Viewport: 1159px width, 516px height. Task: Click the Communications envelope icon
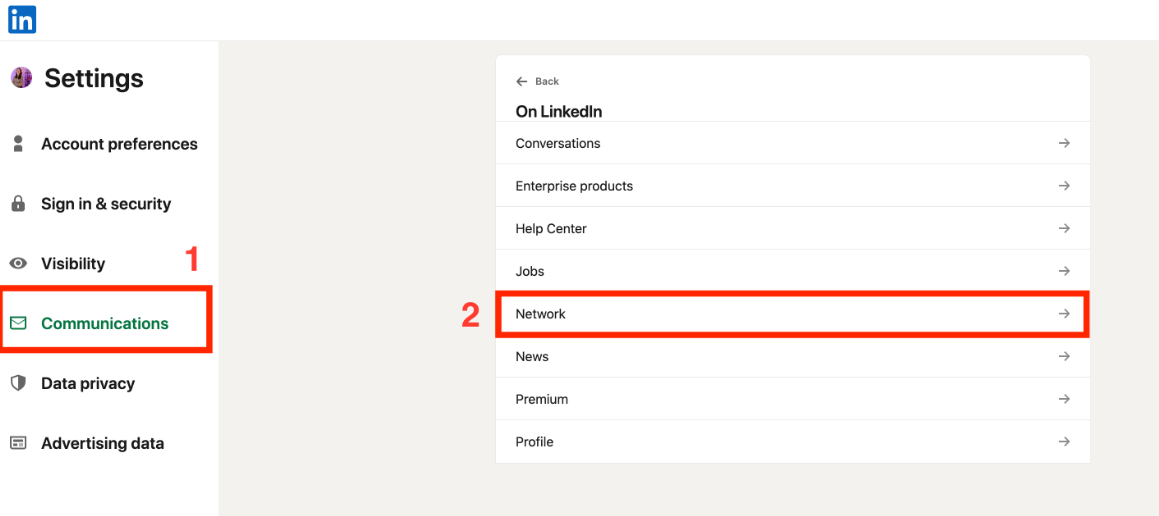[18, 323]
